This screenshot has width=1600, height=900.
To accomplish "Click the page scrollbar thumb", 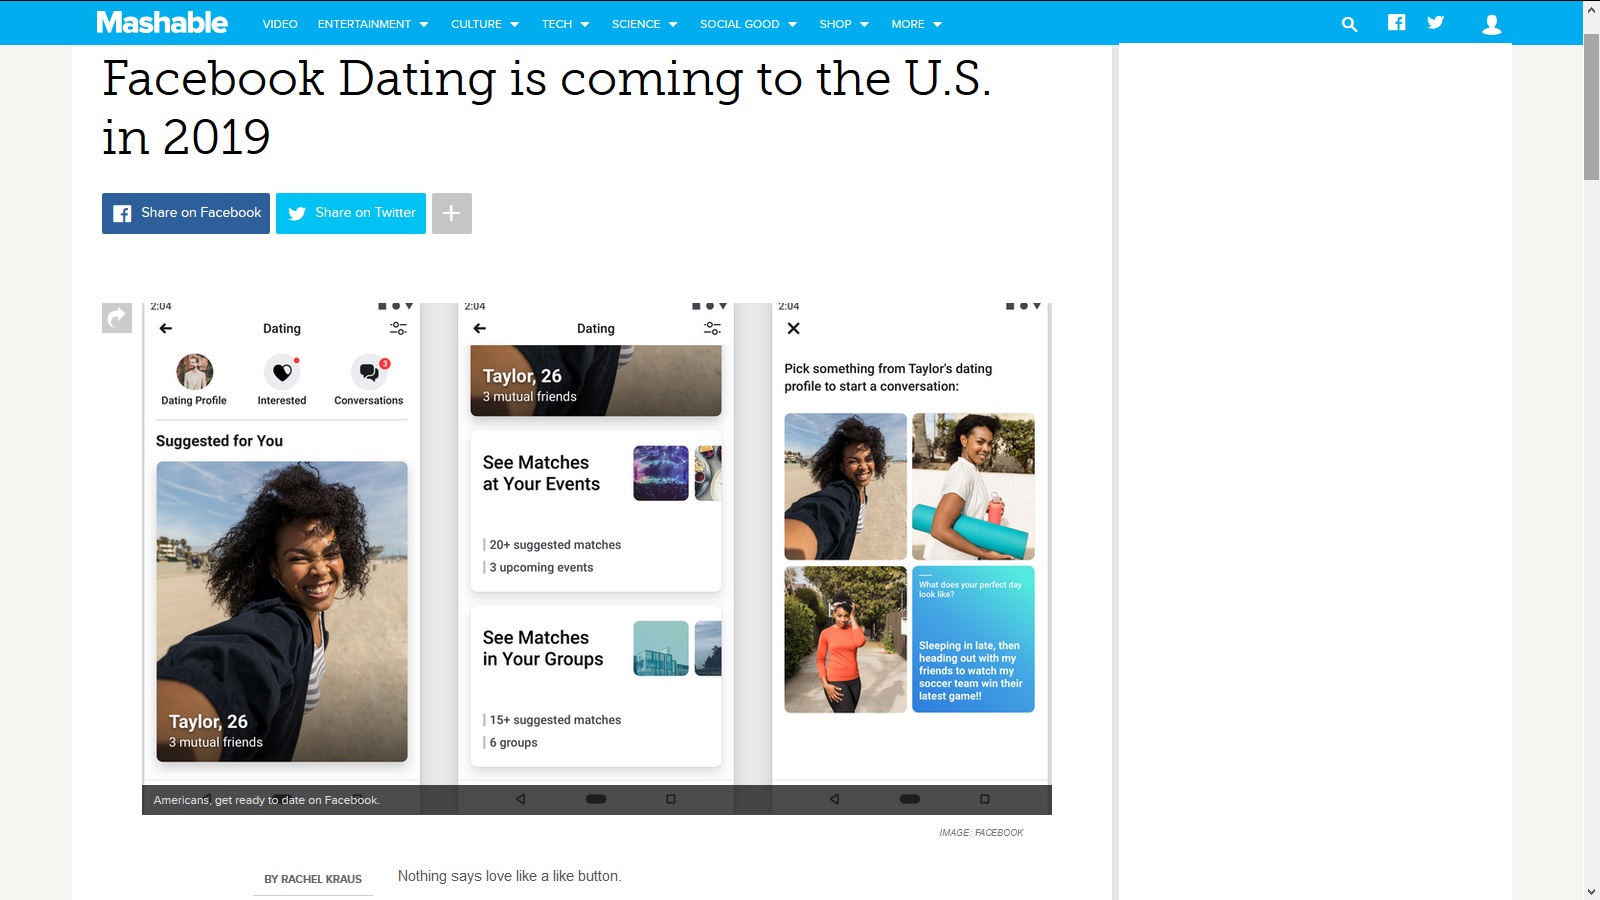I will 1591,106.
